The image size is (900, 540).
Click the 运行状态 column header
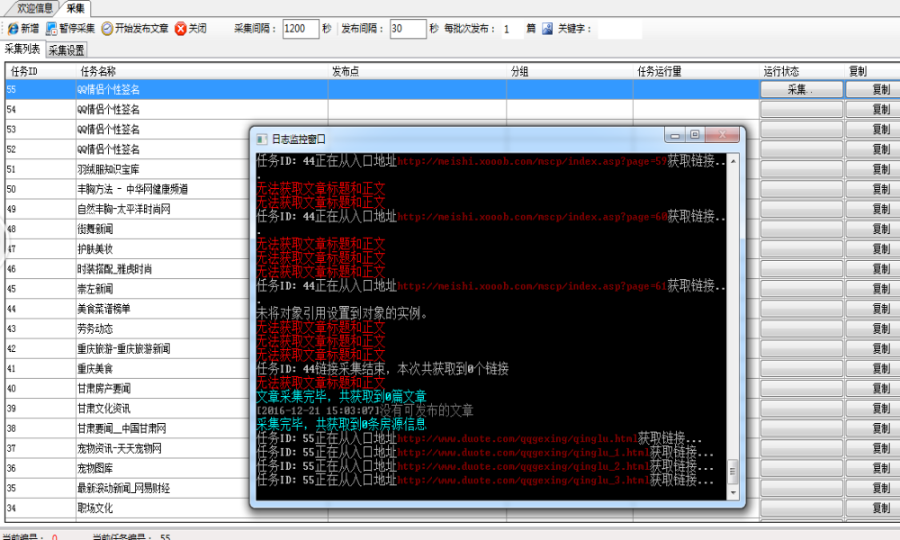pos(802,71)
